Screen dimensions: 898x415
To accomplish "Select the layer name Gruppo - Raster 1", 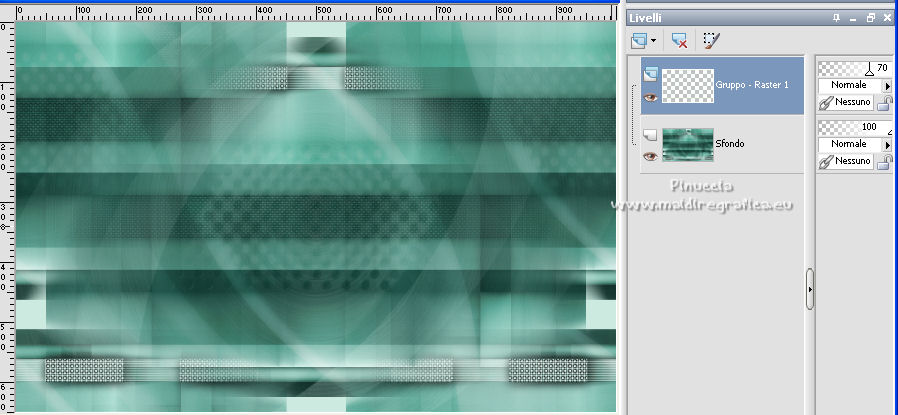I will [752, 85].
